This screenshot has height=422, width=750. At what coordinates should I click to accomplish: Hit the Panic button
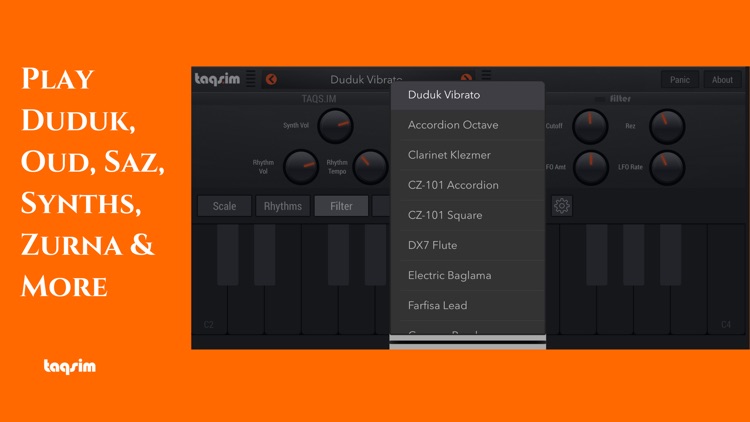[680, 80]
